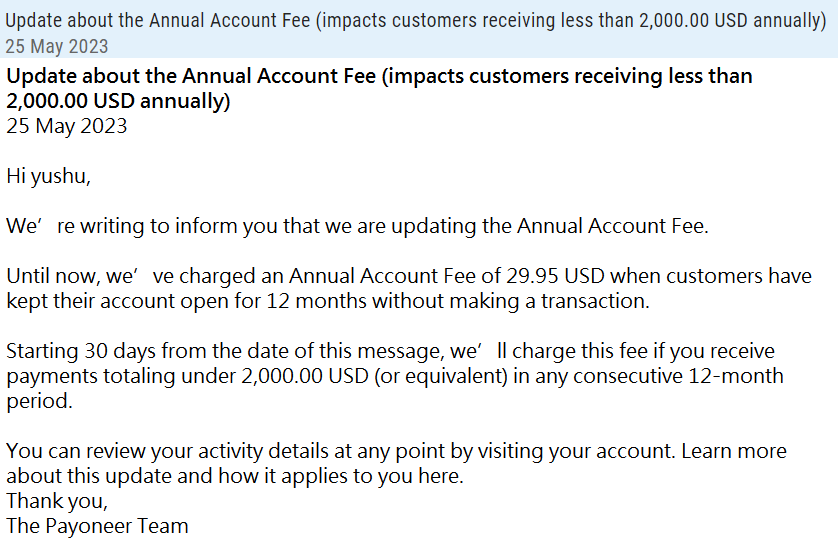Click the 25 May 2023 date in the blue header

click(x=57, y=47)
